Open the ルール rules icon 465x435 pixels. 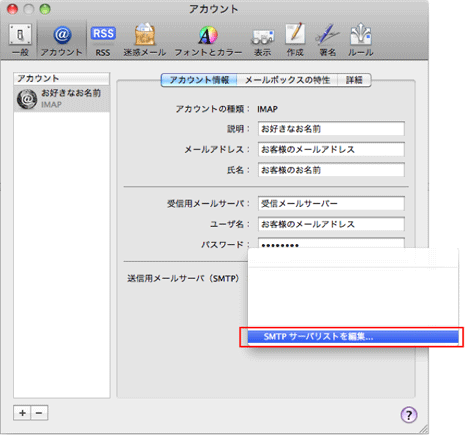[360, 39]
